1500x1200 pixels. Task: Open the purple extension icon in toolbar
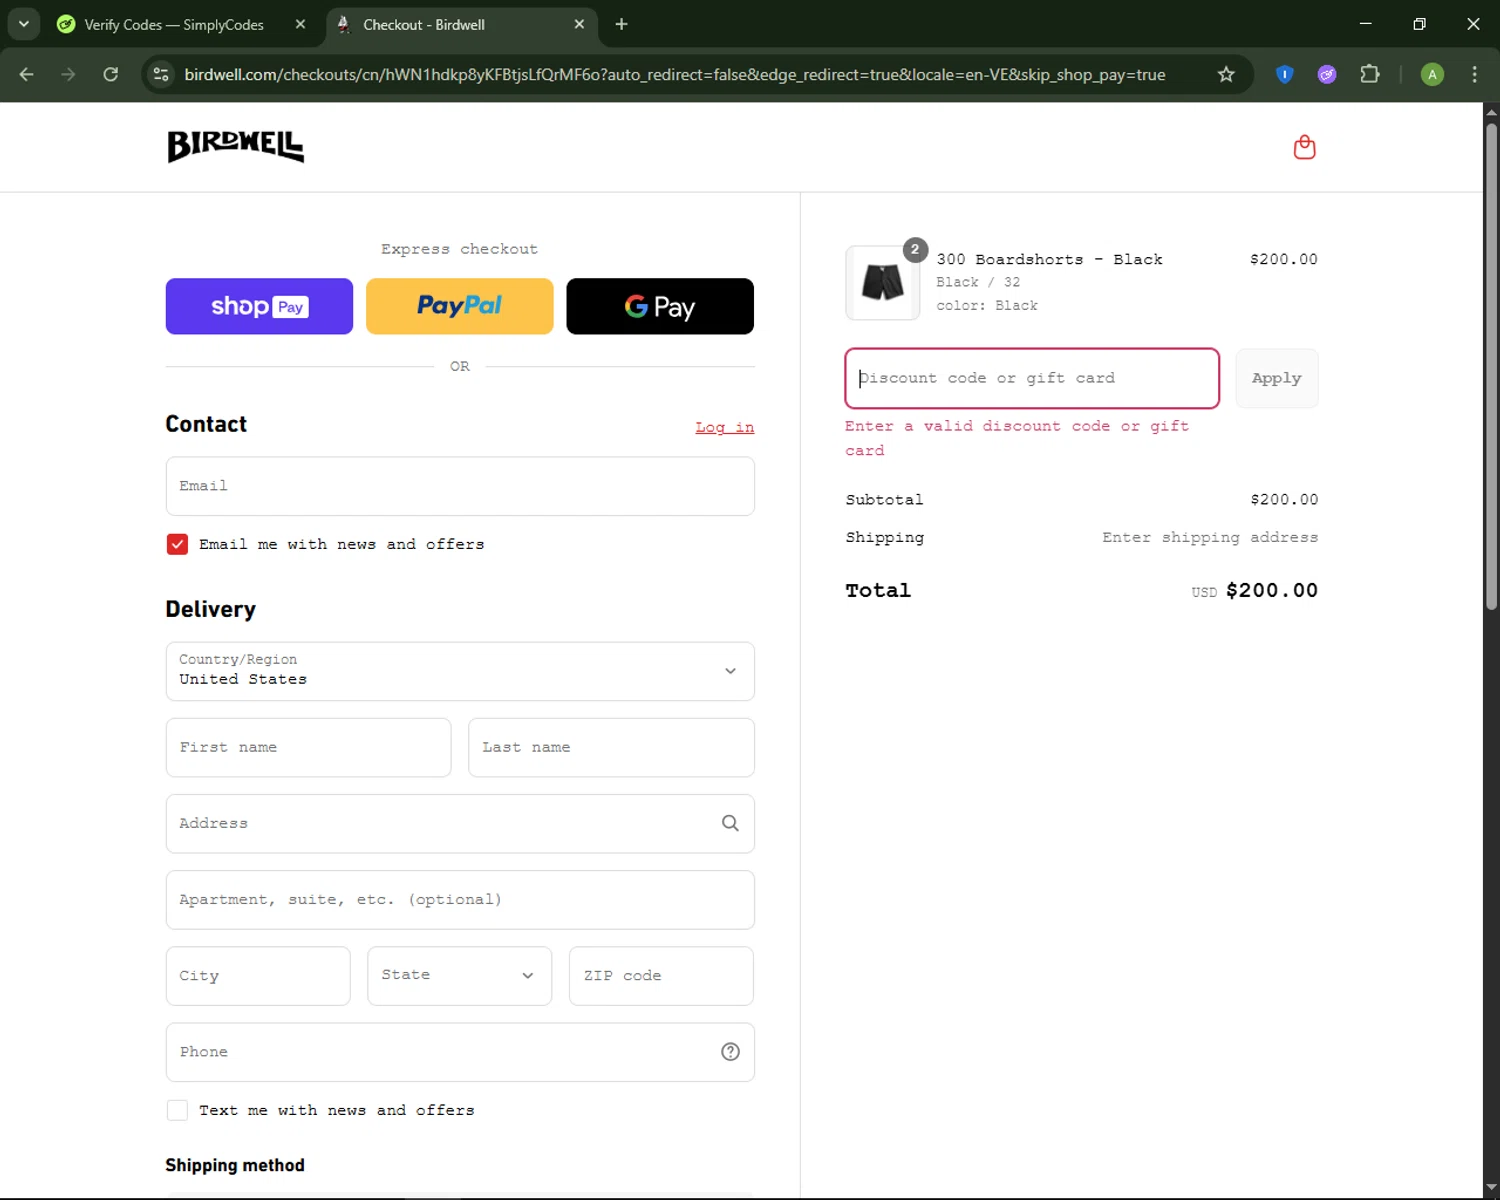point(1327,74)
